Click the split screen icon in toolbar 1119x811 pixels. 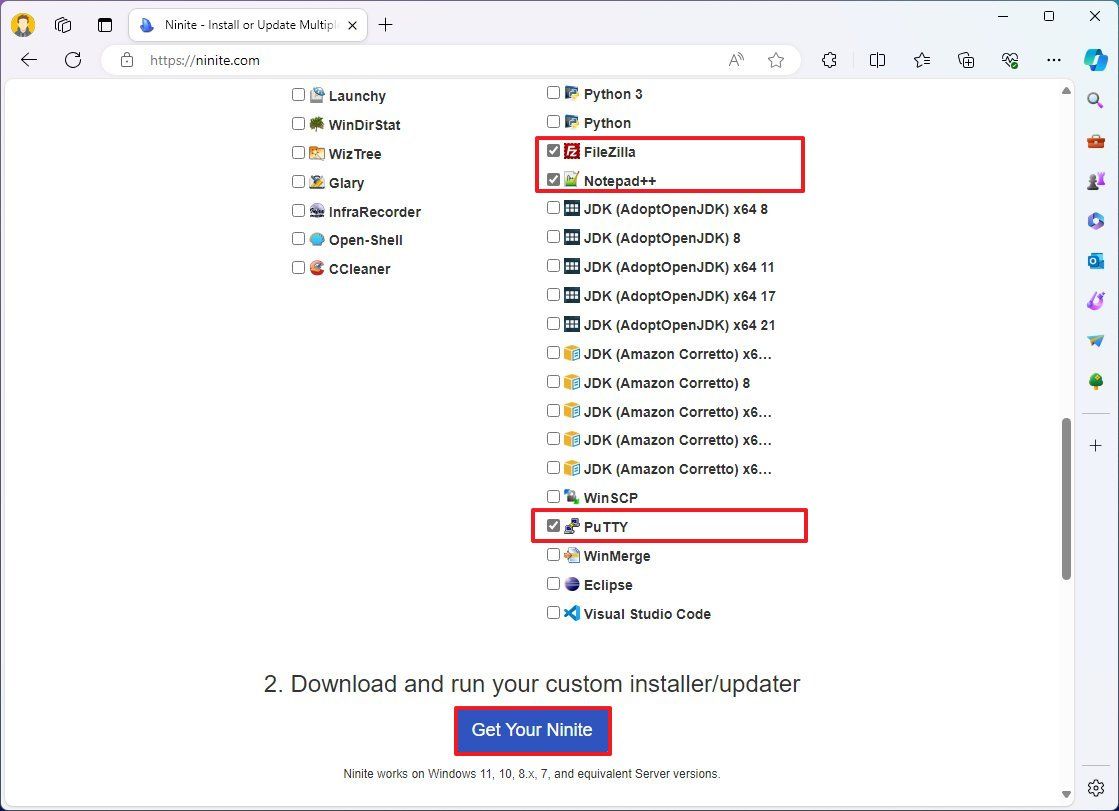coord(877,60)
